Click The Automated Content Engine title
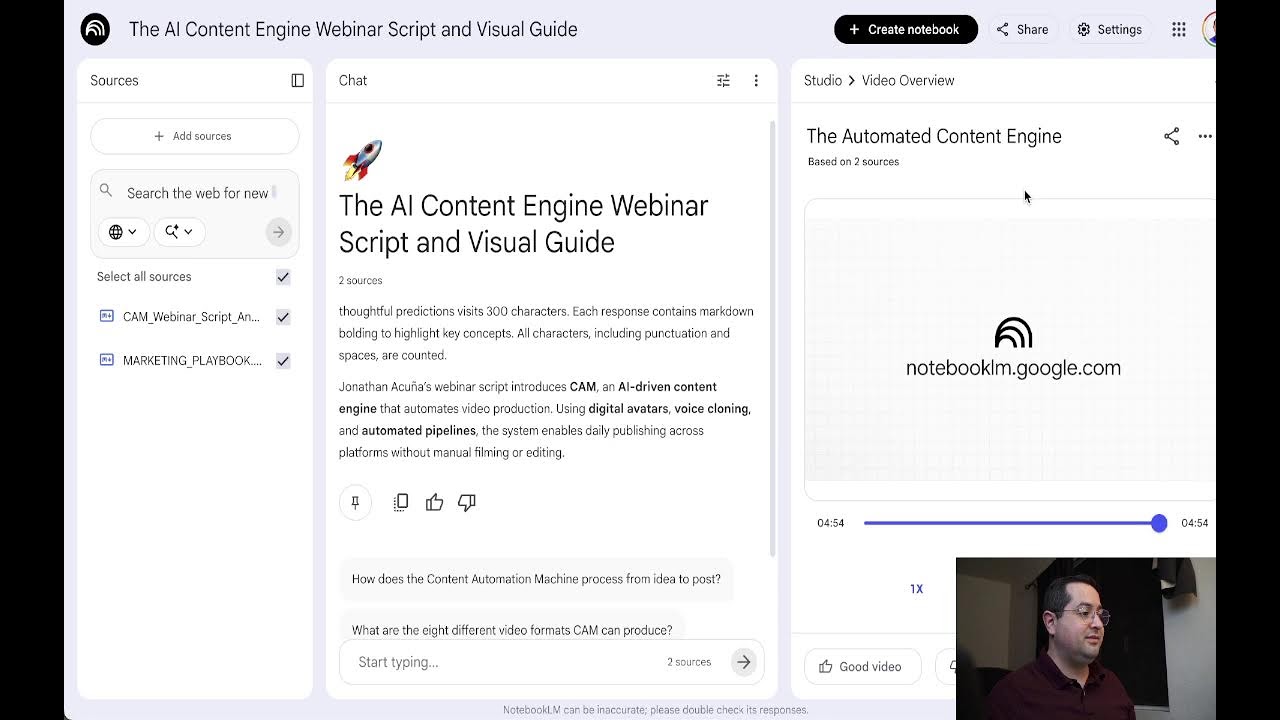 click(934, 136)
